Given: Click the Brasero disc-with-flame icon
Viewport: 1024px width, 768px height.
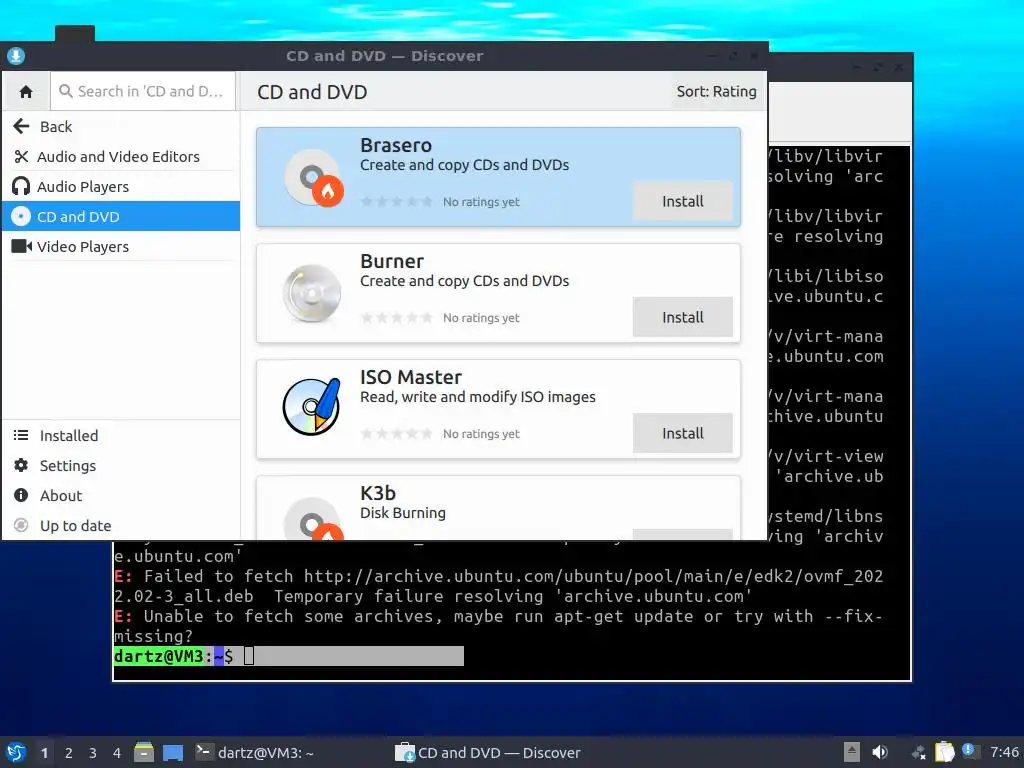Looking at the screenshot, I should tap(313, 178).
